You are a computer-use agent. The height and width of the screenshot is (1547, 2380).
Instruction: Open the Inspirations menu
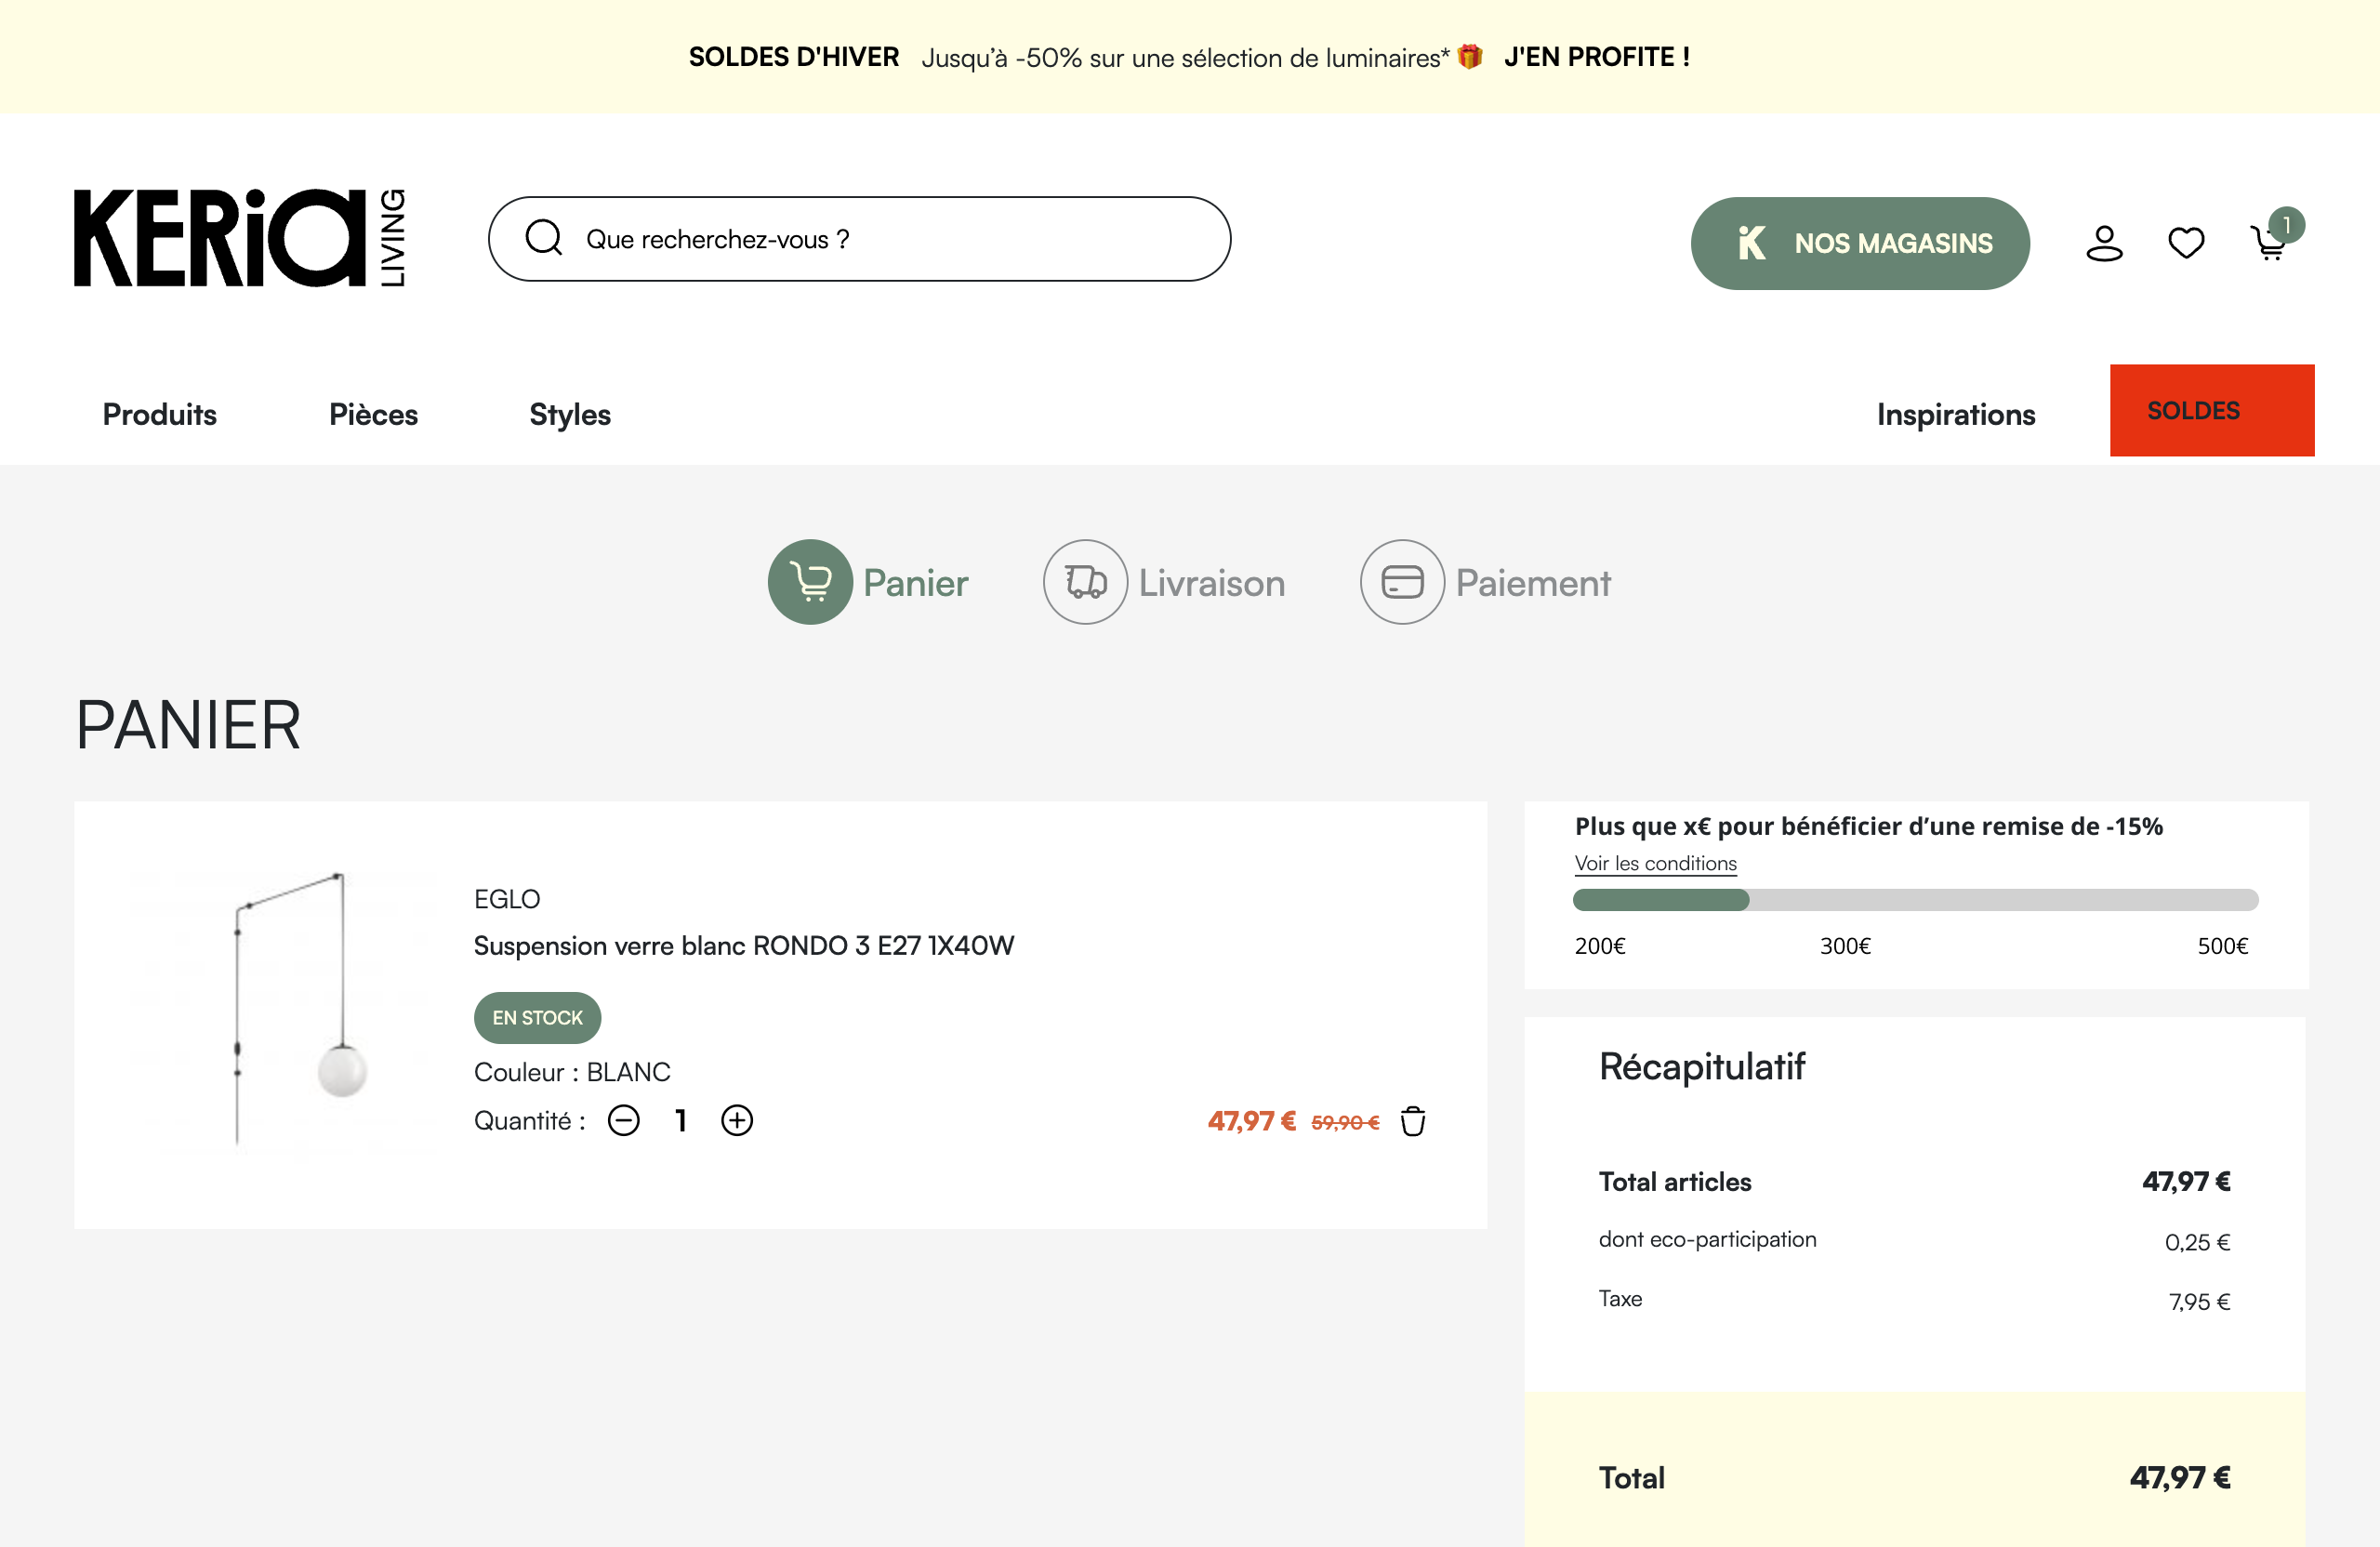click(x=1955, y=414)
